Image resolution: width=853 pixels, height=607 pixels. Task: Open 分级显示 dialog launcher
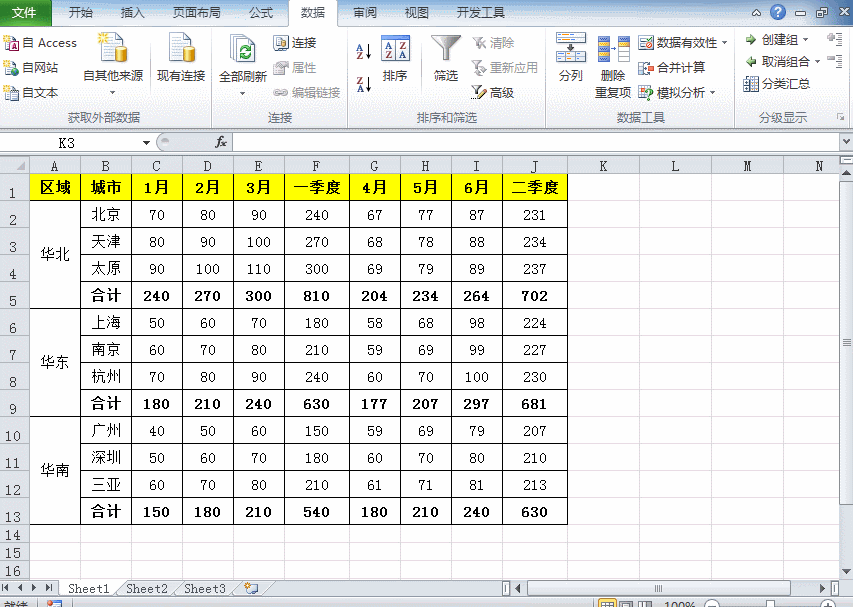click(840, 117)
